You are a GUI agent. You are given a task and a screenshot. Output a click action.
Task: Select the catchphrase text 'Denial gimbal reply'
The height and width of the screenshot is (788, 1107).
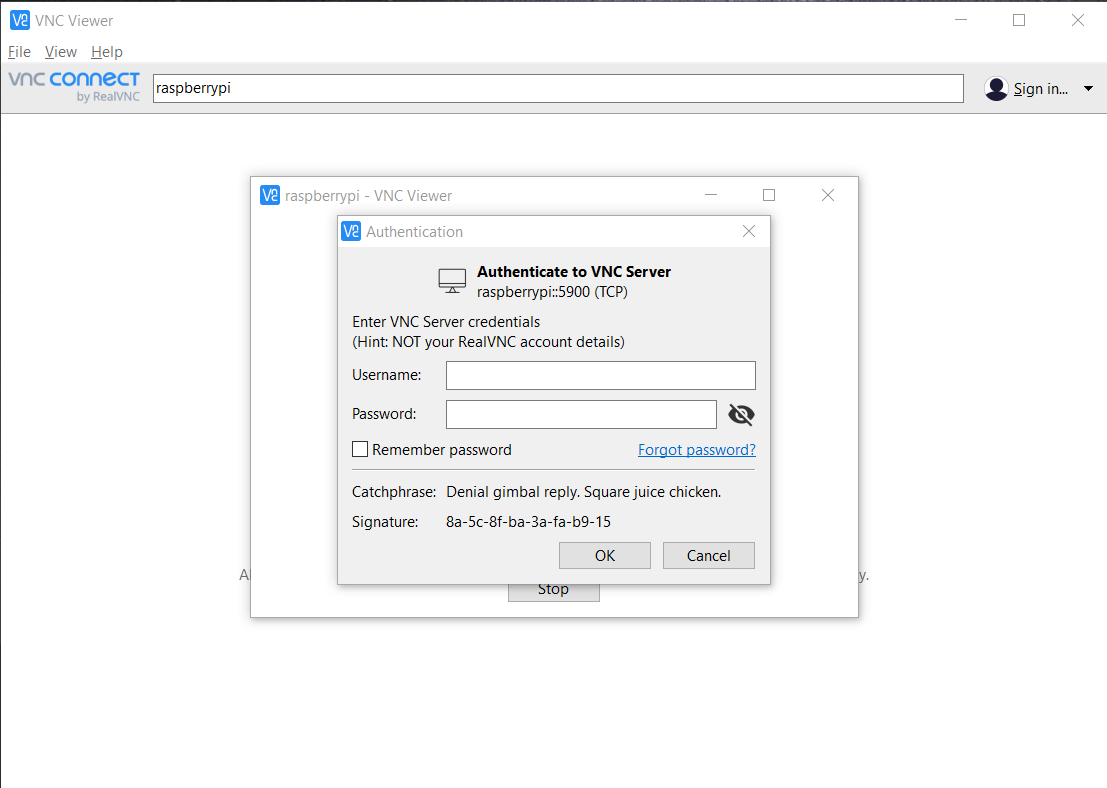[513, 491]
